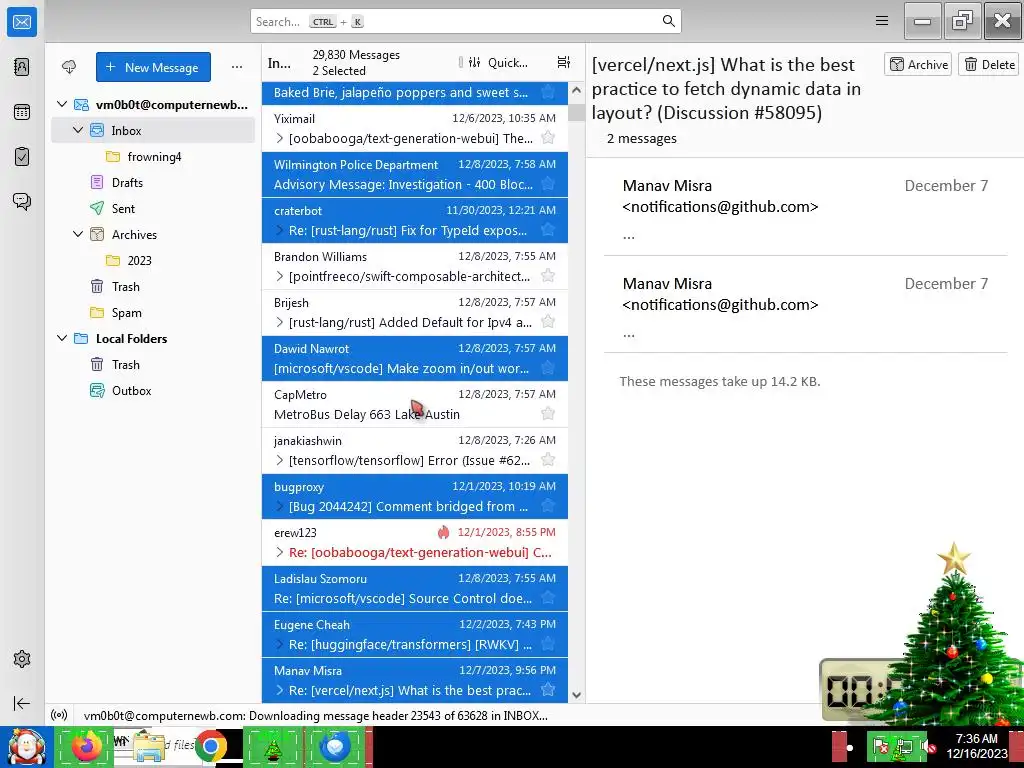
Task: Click the muted volume tray icon
Action: pyautogui.click(x=931, y=748)
